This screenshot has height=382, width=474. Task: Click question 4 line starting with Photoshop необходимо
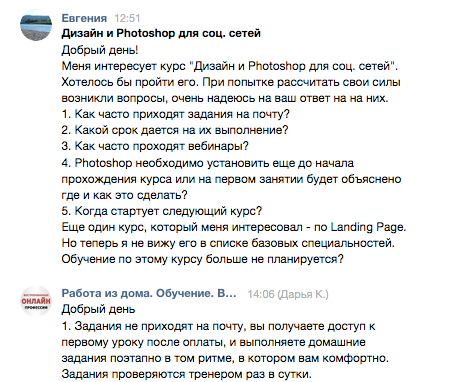click(208, 163)
